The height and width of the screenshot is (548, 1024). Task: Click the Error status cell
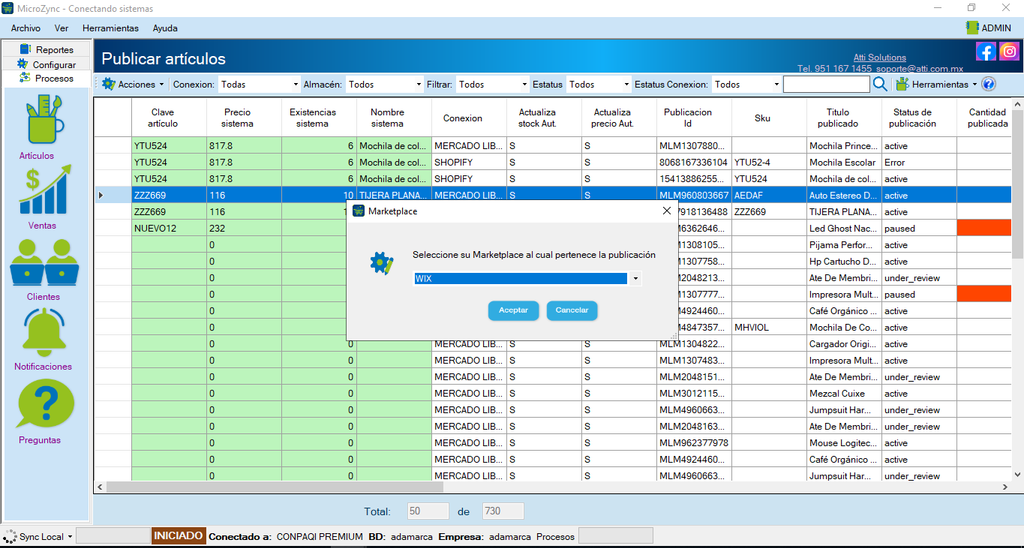click(x=919, y=162)
